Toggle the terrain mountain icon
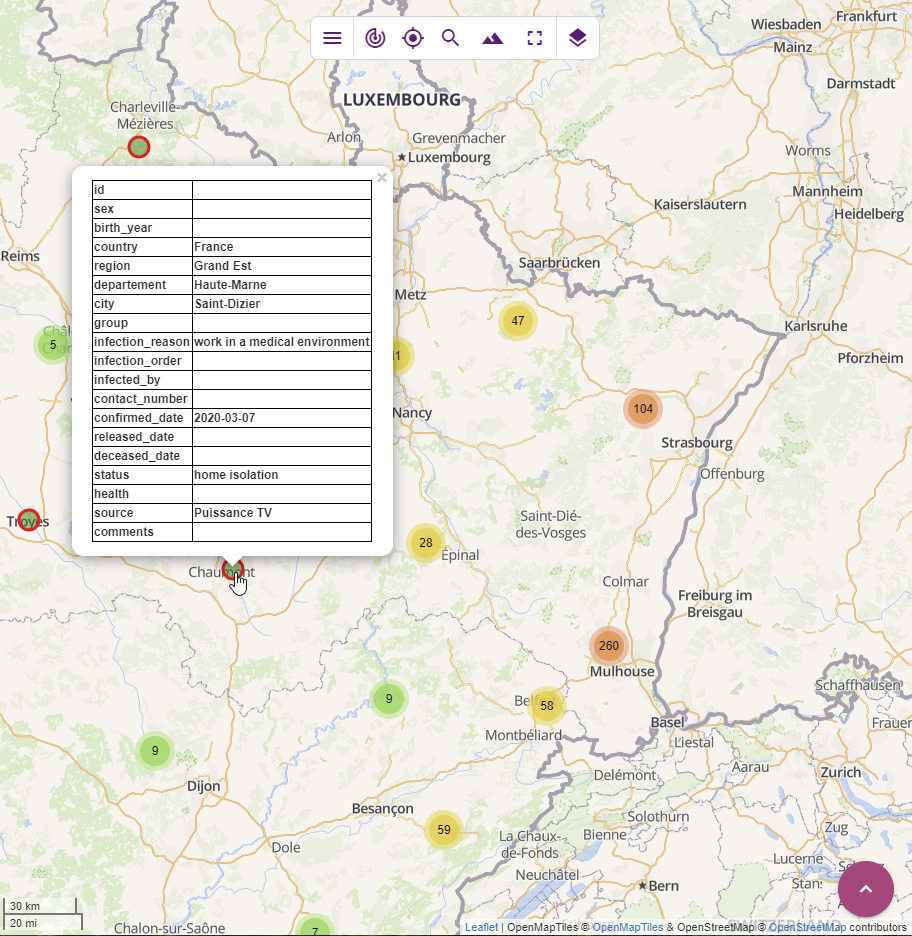 click(493, 38)
